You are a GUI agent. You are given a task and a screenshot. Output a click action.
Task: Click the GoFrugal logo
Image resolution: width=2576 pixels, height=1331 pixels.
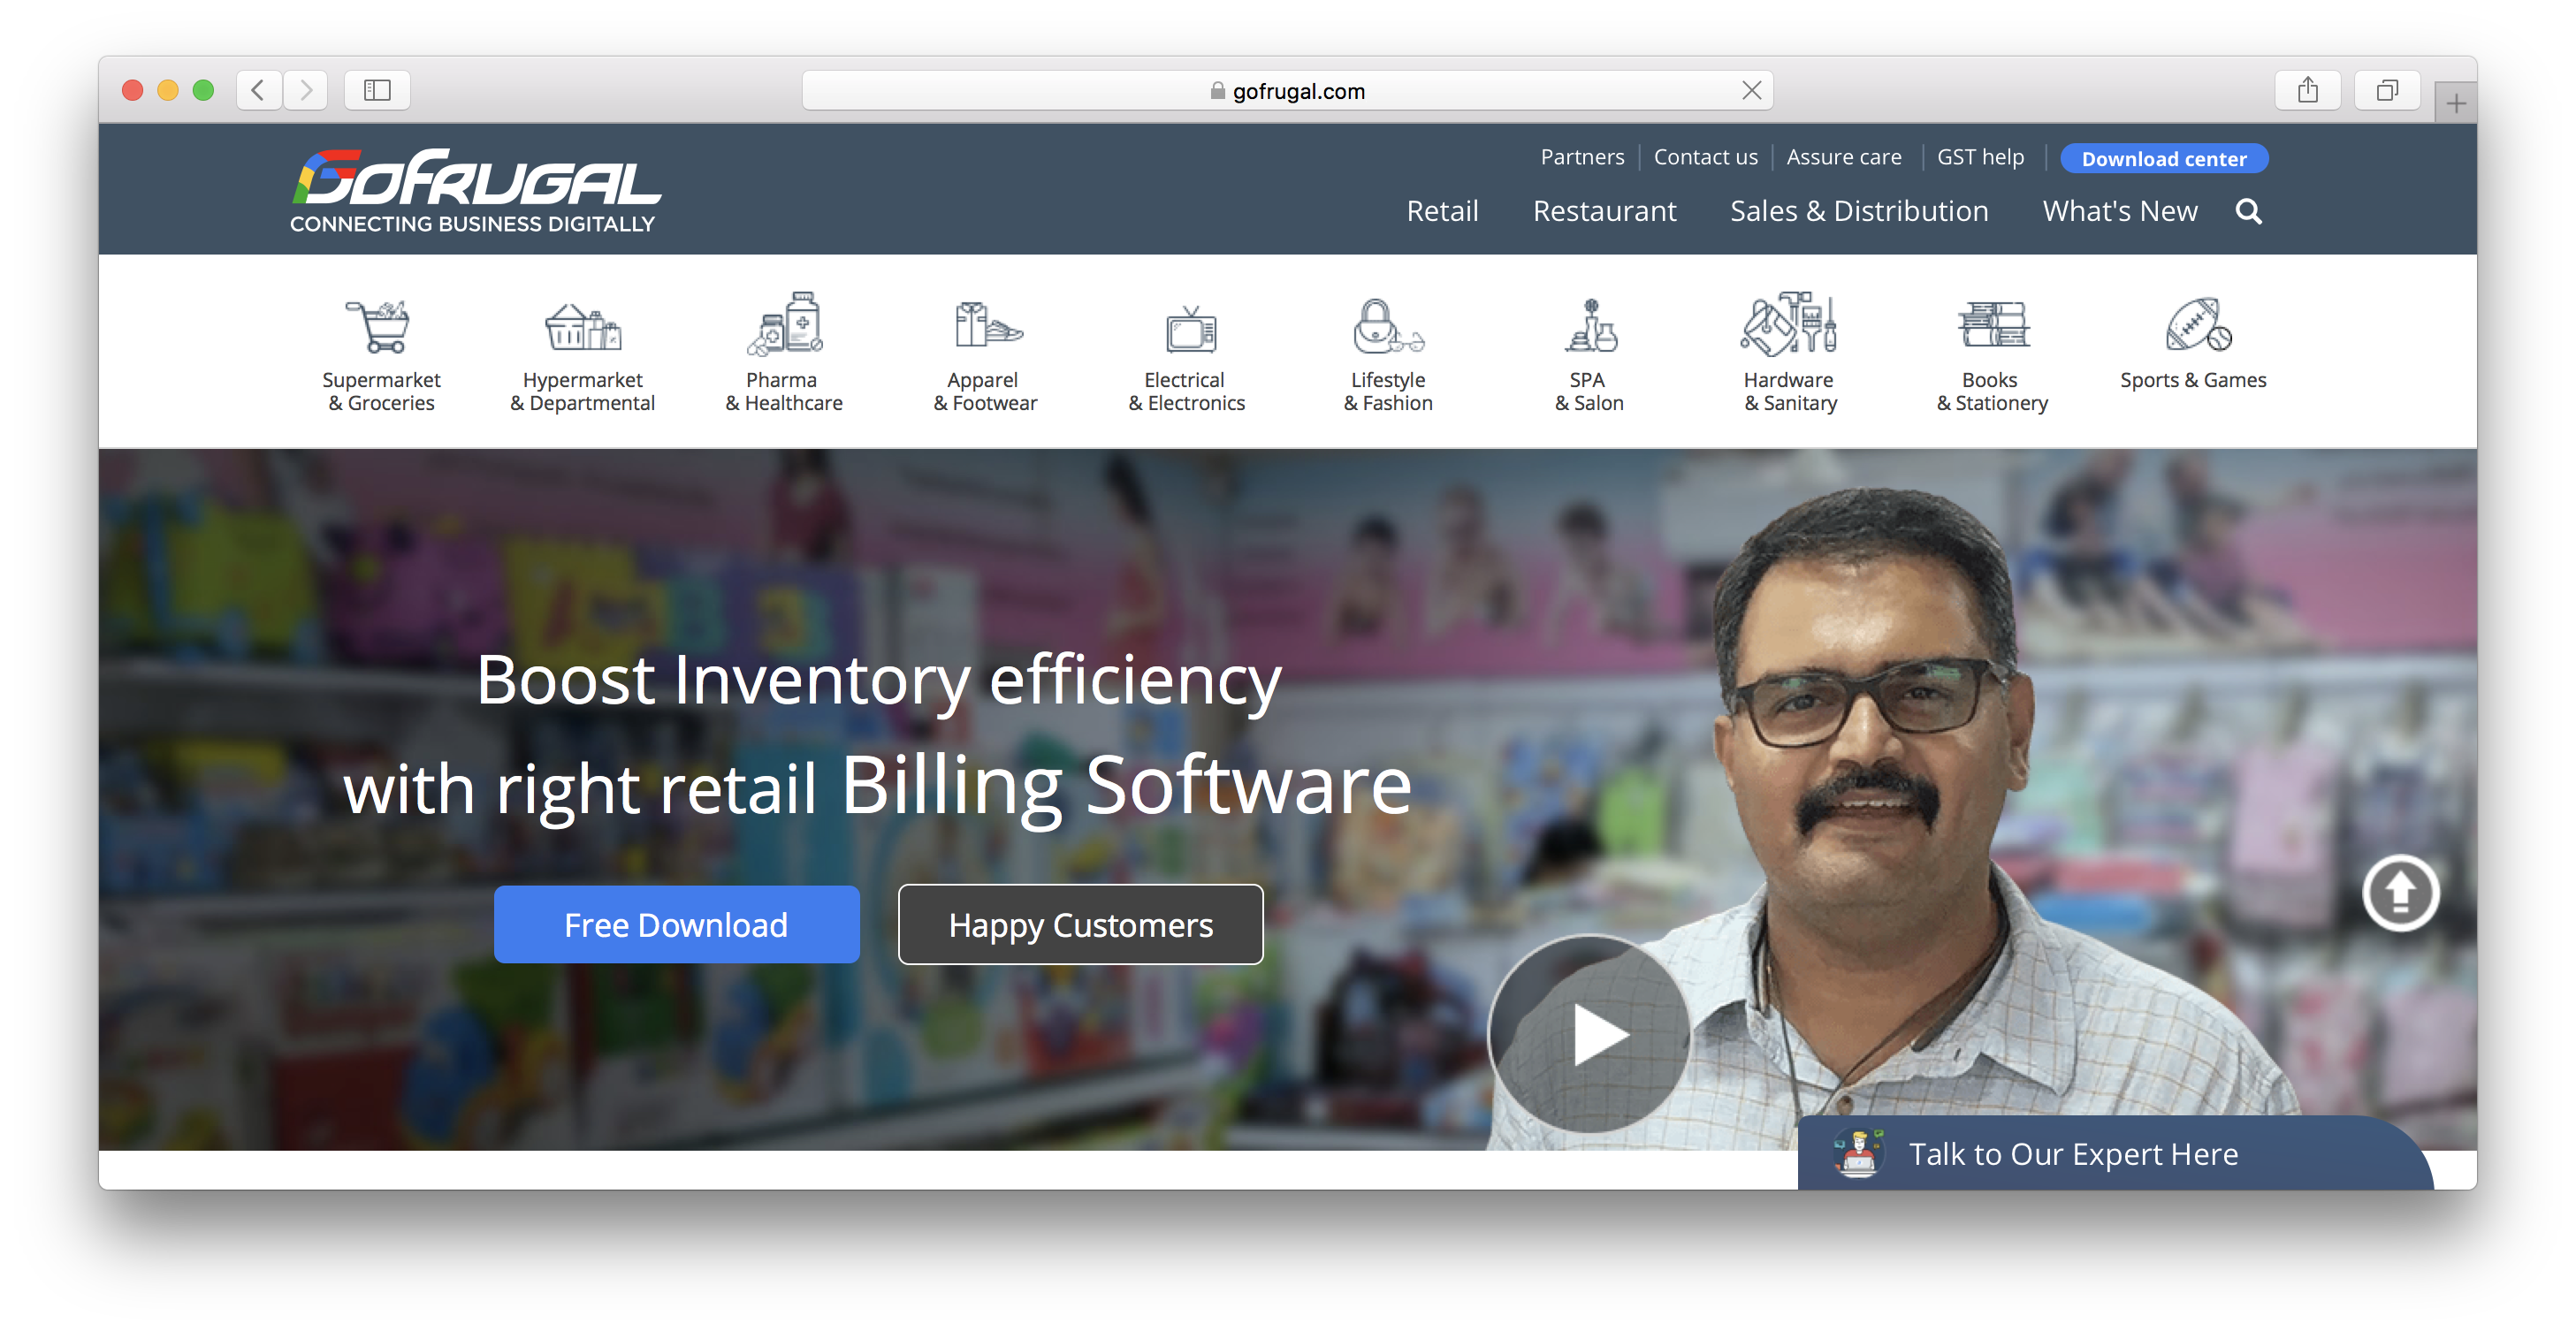(475, 191)
